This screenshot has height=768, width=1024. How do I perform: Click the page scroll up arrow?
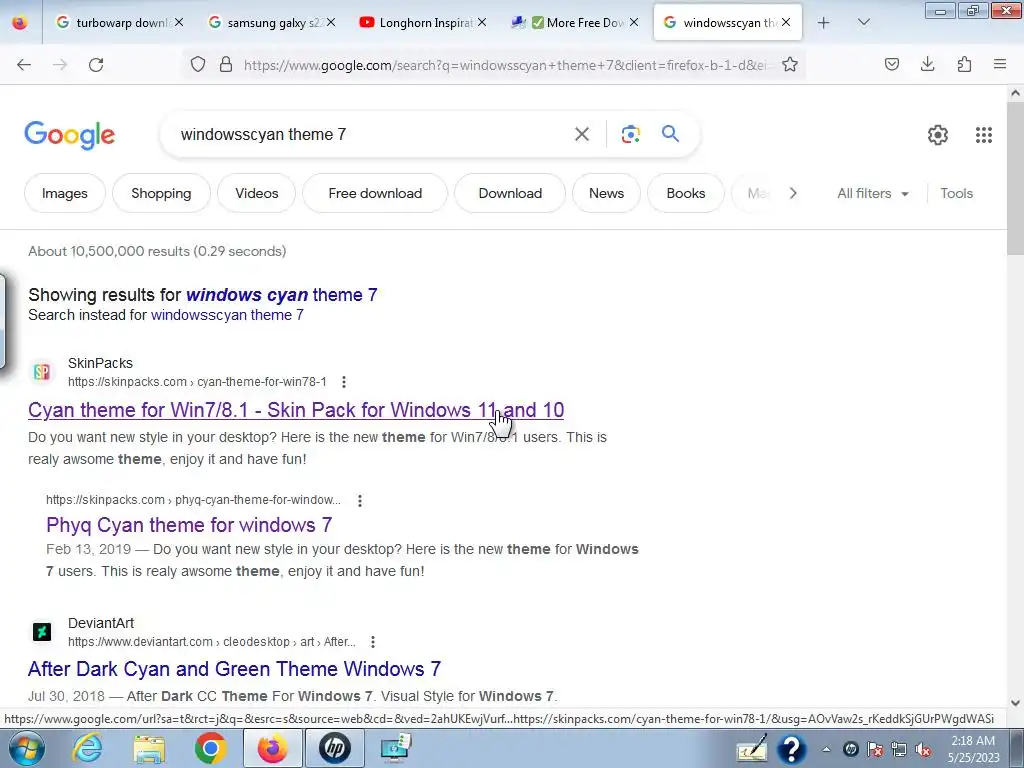click(1015, 93)
